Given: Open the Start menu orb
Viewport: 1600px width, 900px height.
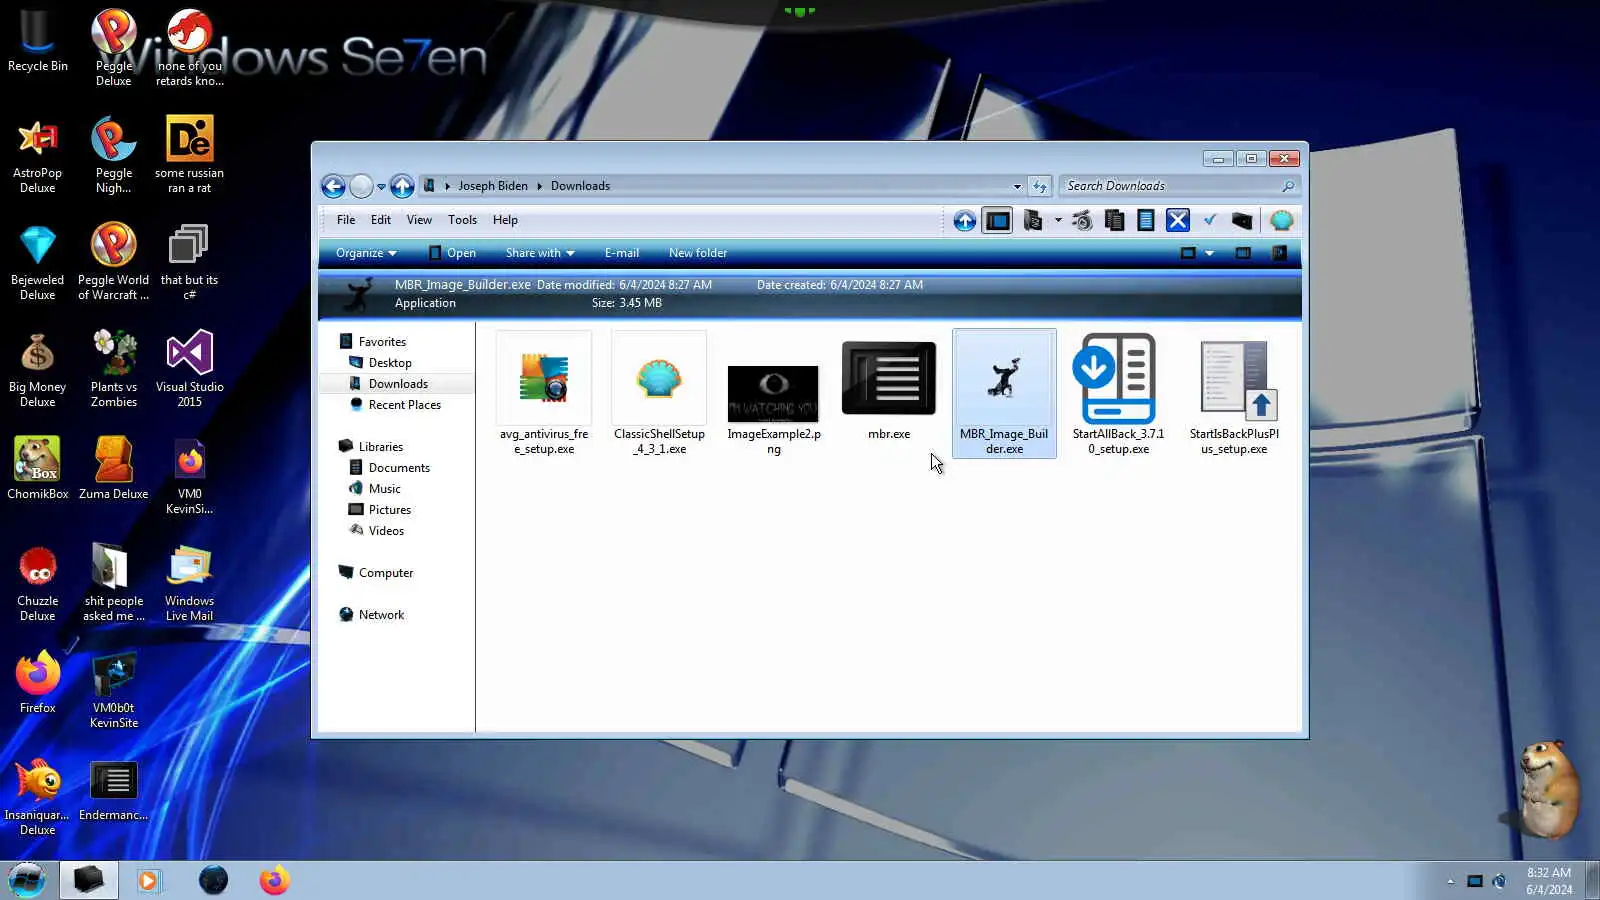Looking at the screenshot, I should point(27,880).
